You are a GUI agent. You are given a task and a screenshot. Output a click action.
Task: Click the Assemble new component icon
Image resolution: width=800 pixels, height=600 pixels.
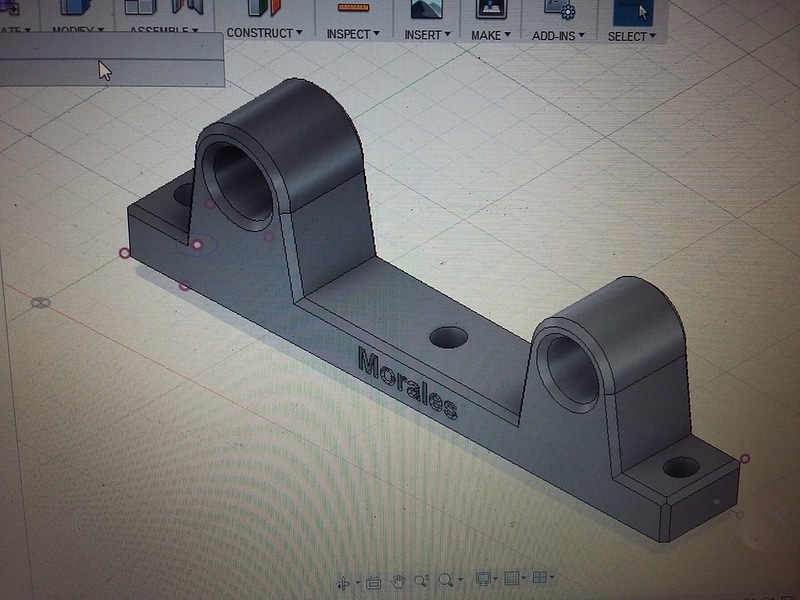tap(140, 7)
